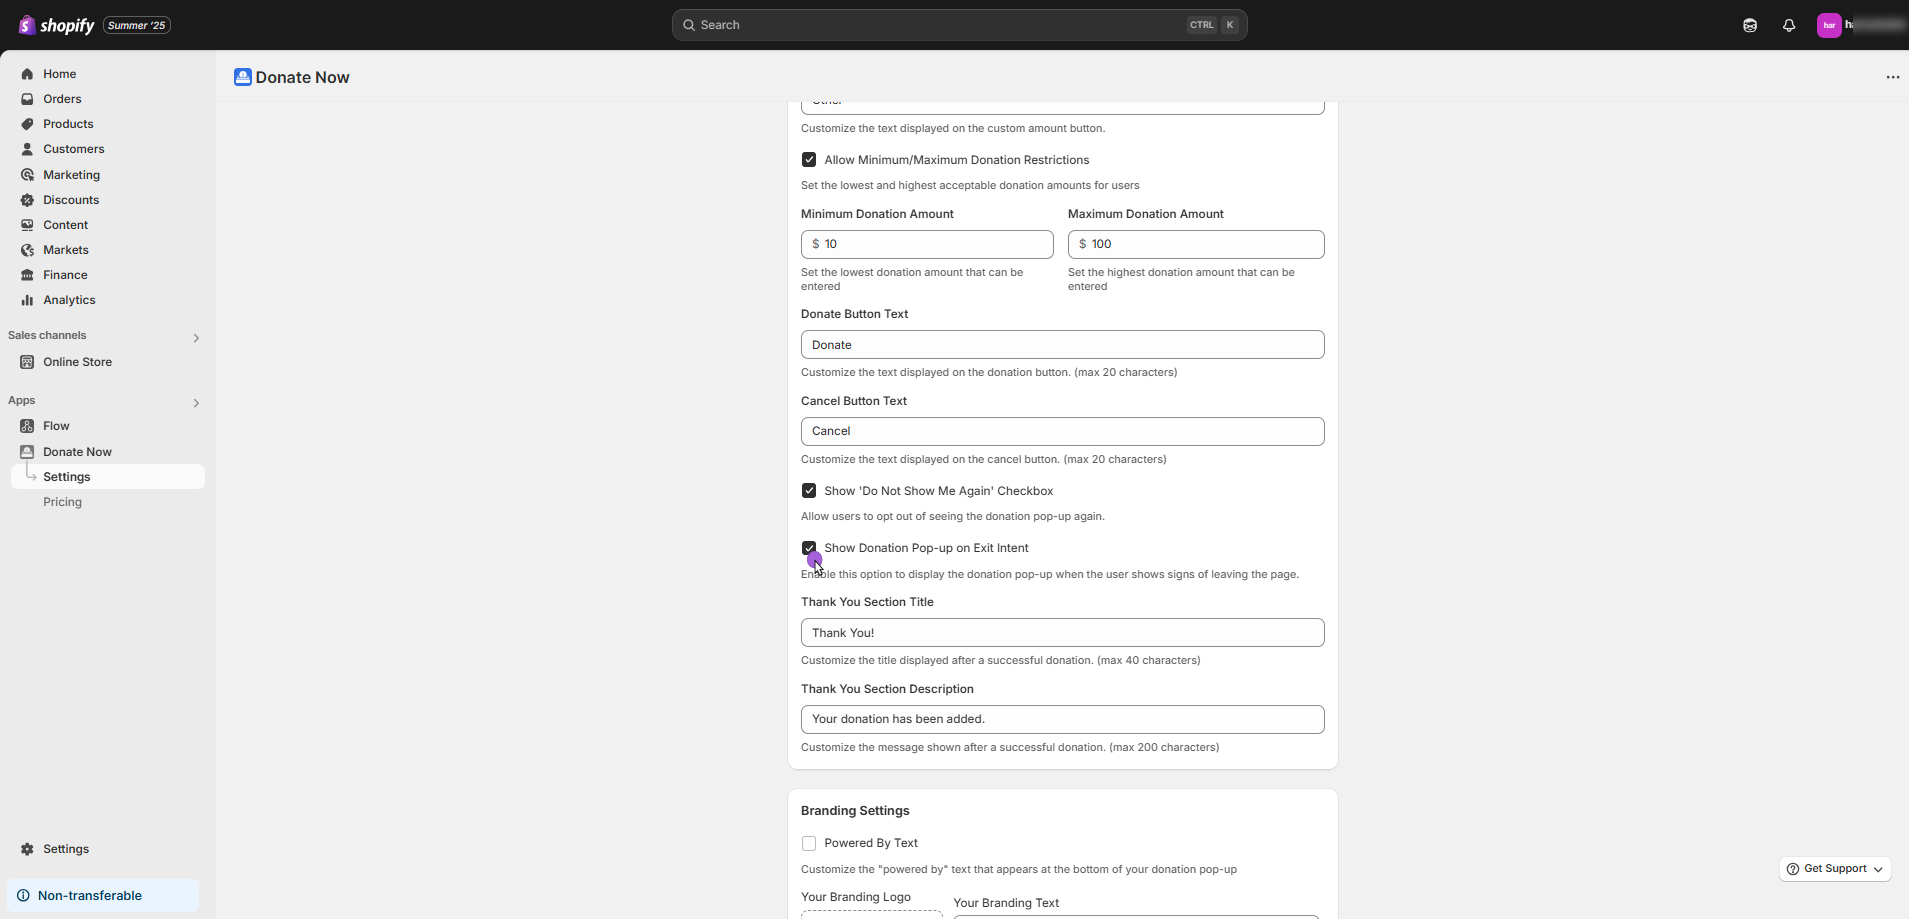Click the Donate Now header app icon
The width and height of the screenshot is (1909, 919).
pos(242,77)
